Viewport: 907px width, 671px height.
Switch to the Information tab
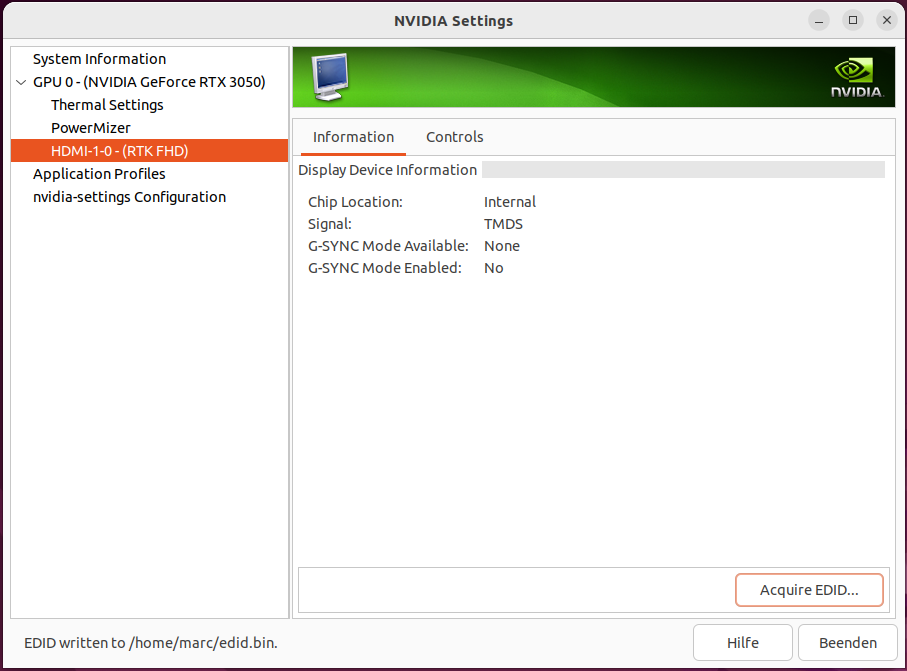(x=353, y=137)
